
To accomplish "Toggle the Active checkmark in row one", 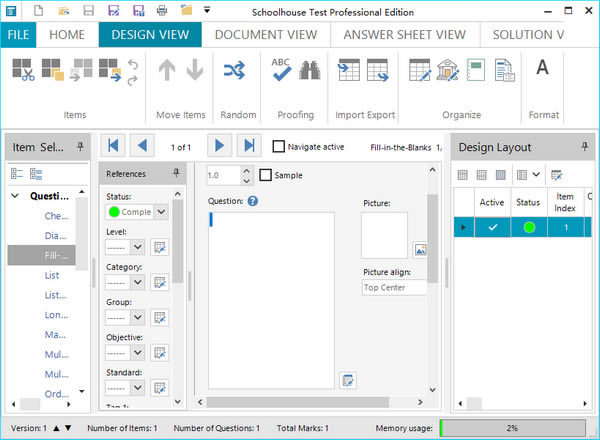I will tap(491, 227).
